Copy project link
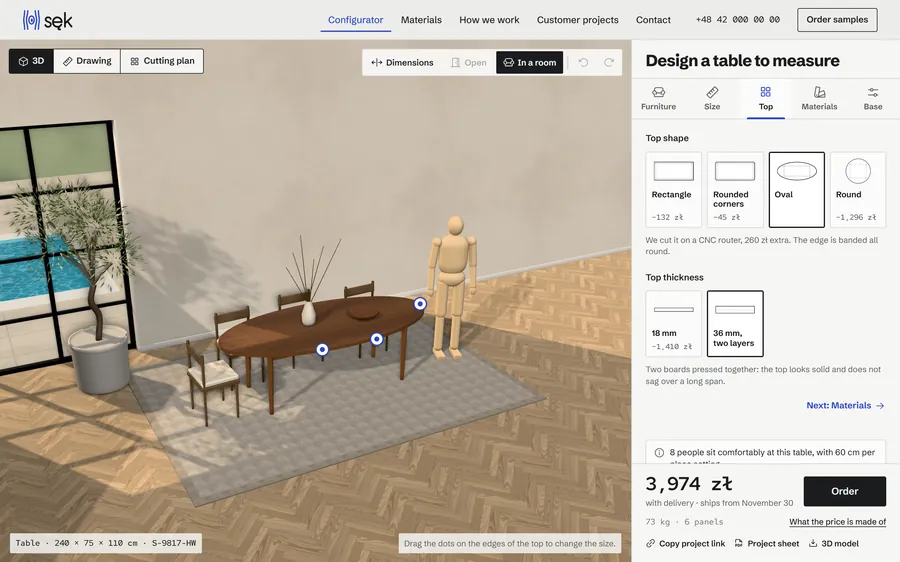Image resolution: width=900 pixels, height=562 pixels. tap(685, 543)
